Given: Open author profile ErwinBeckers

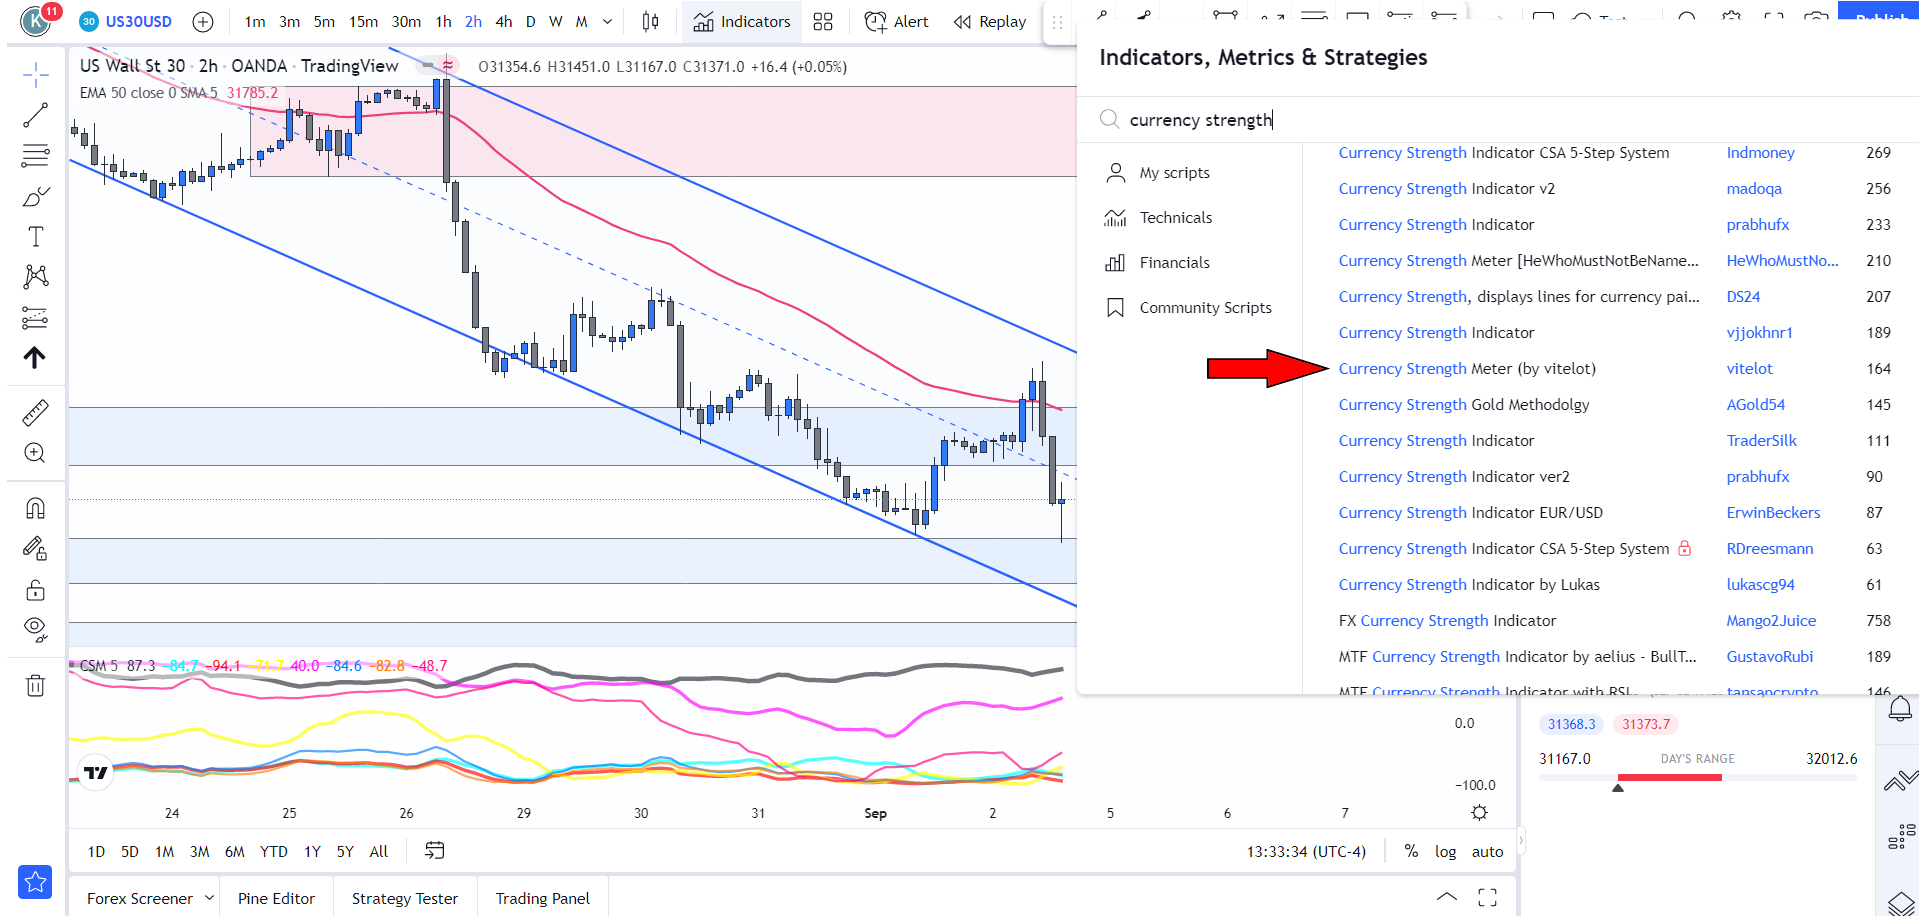Looking at the screenshot, I should tap(1773, 513).
